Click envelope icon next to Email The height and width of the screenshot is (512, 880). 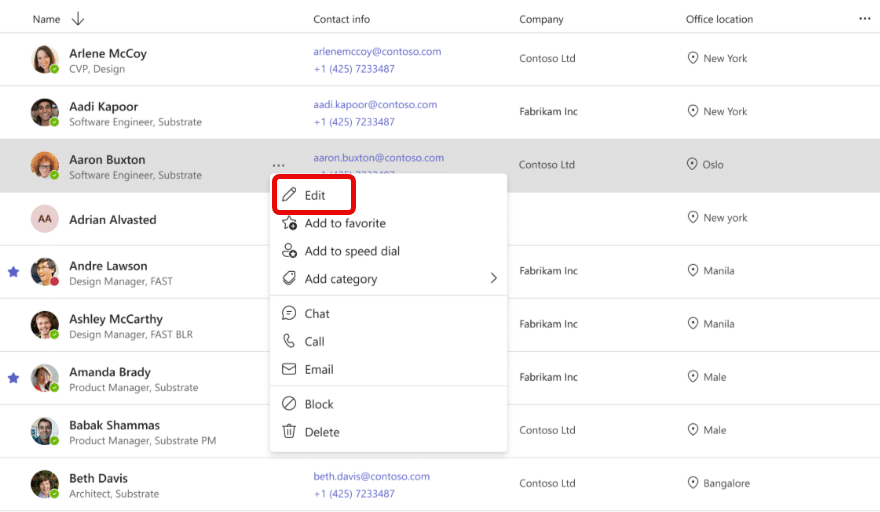click(289, 369)
